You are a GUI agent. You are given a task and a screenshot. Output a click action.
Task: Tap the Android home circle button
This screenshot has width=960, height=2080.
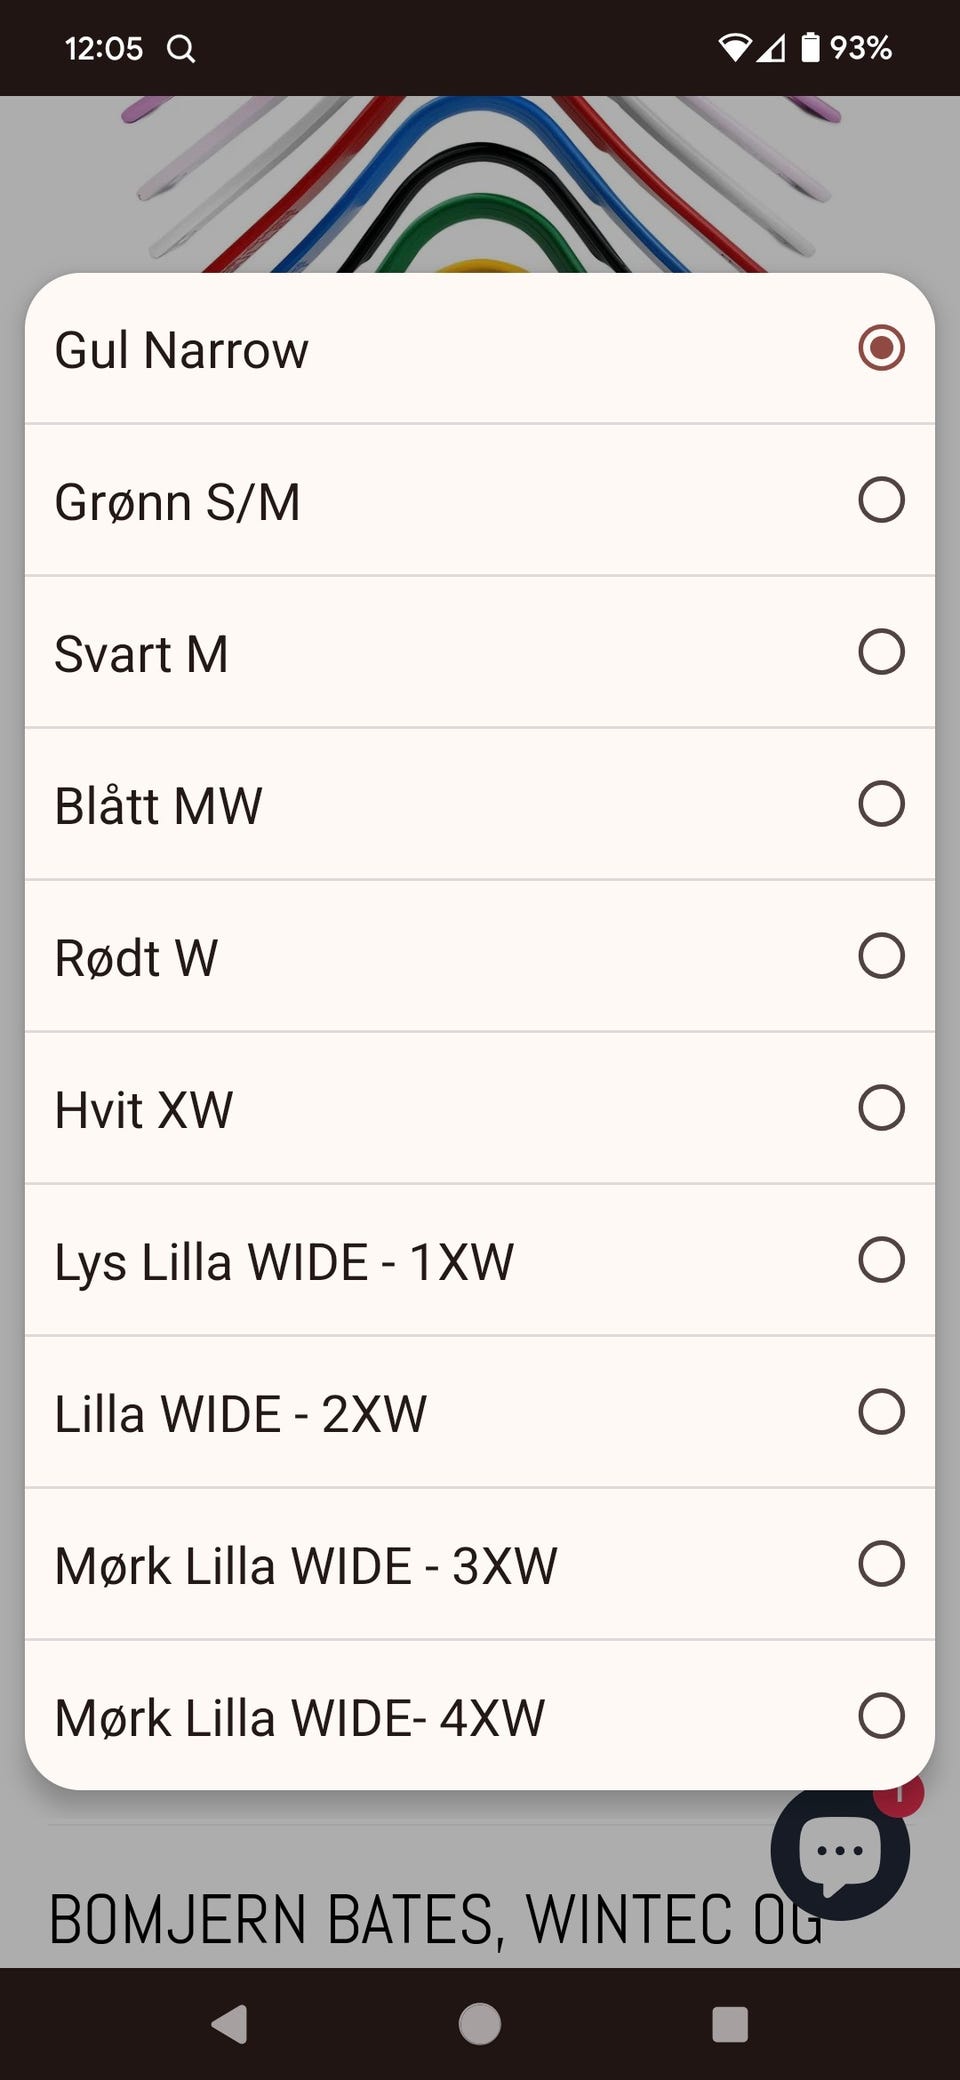coord(480,2024)
